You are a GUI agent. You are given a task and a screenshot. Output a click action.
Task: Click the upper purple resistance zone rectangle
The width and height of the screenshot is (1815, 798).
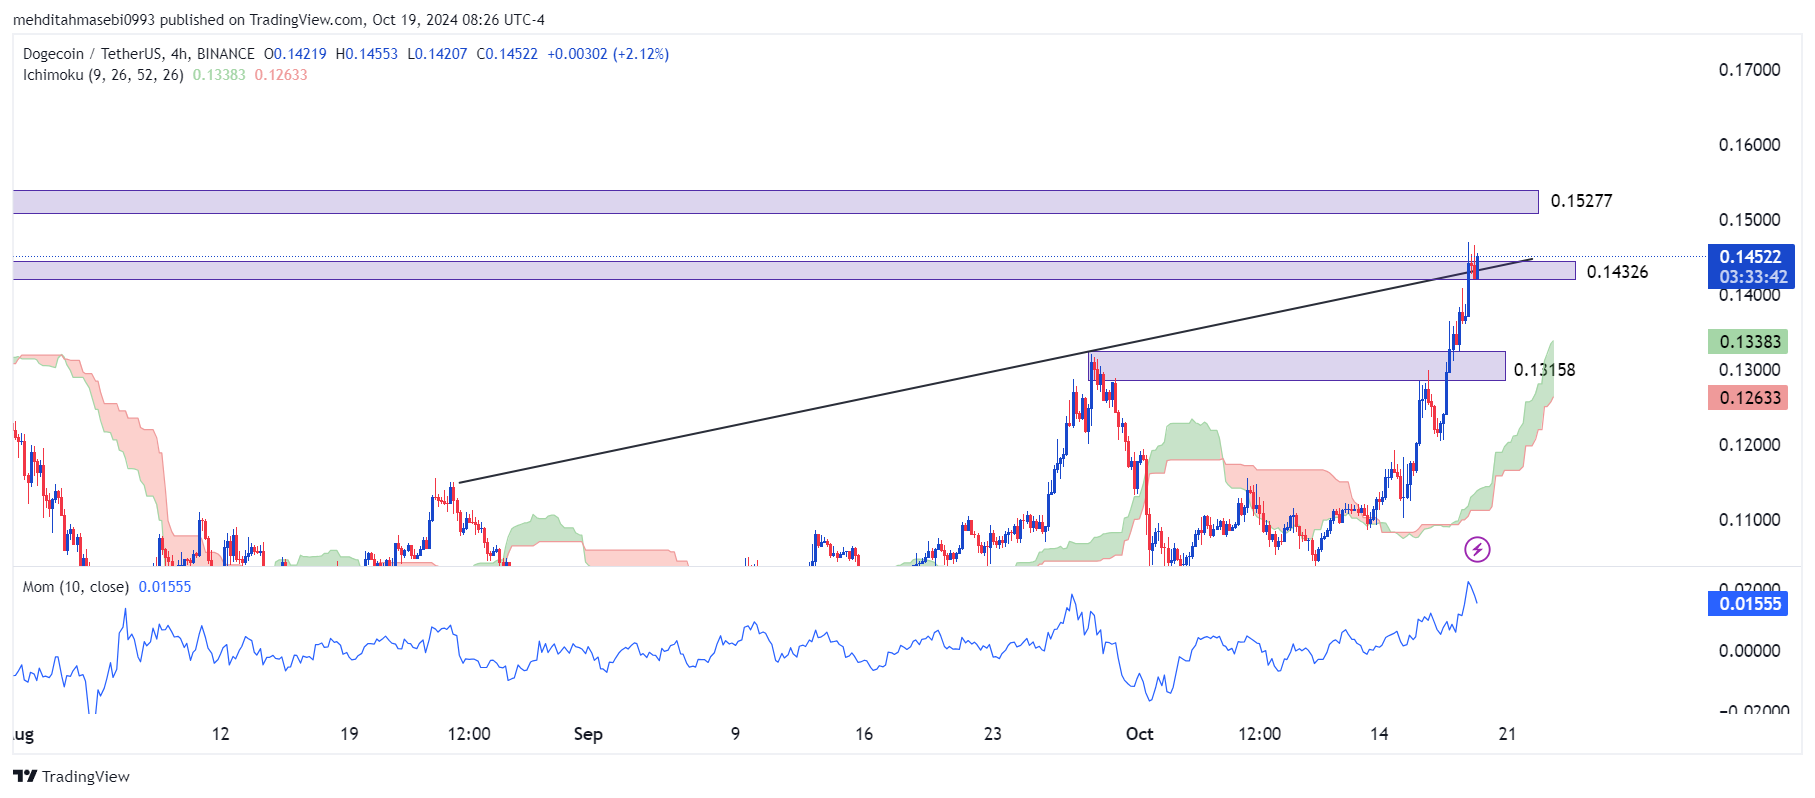[x=775, y=202]
